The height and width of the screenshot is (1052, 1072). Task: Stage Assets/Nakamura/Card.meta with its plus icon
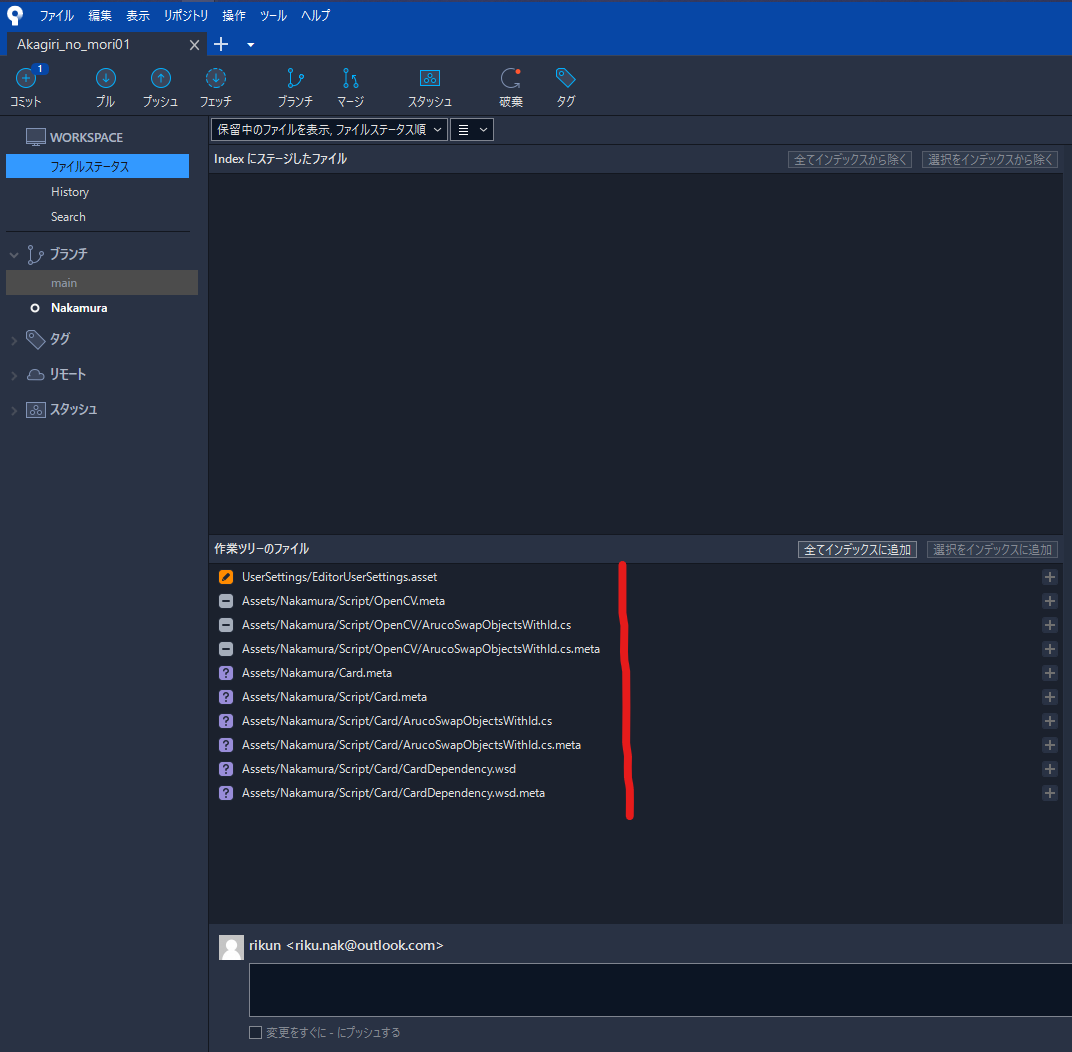(x=1049, y=673)
